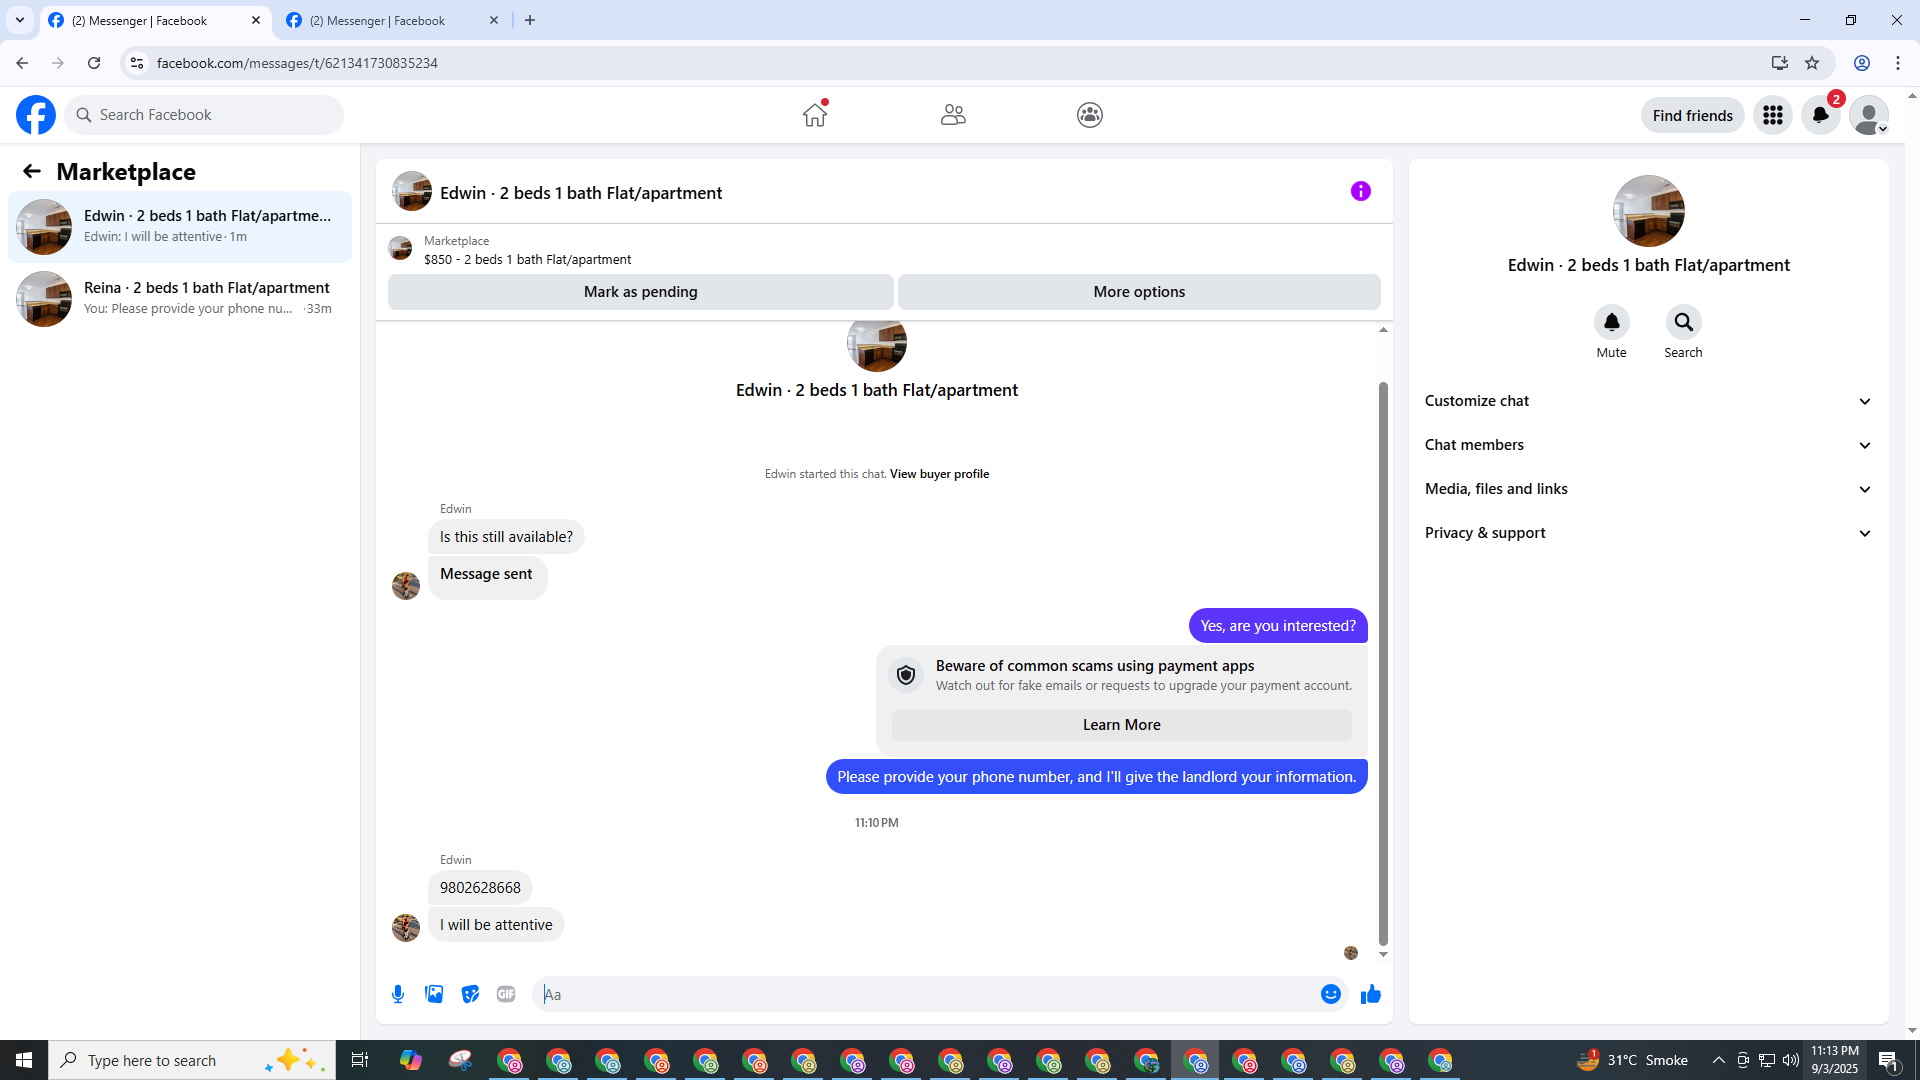The image size is (1920, 1080).
Task: Reload the page
Action: pyautogui.click(x=94, y=63)
